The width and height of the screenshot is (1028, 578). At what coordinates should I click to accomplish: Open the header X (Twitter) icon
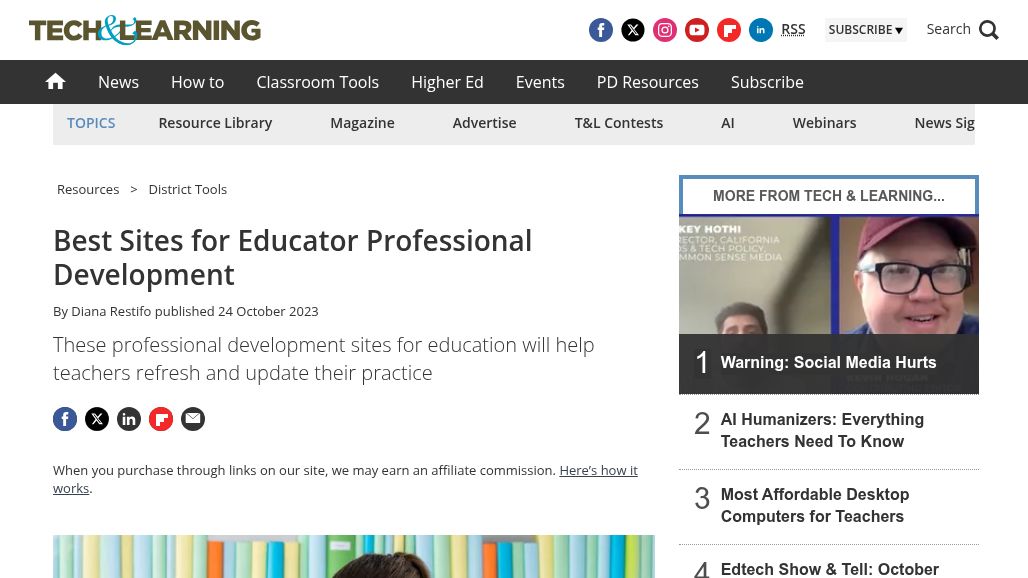tap(633, 30)
